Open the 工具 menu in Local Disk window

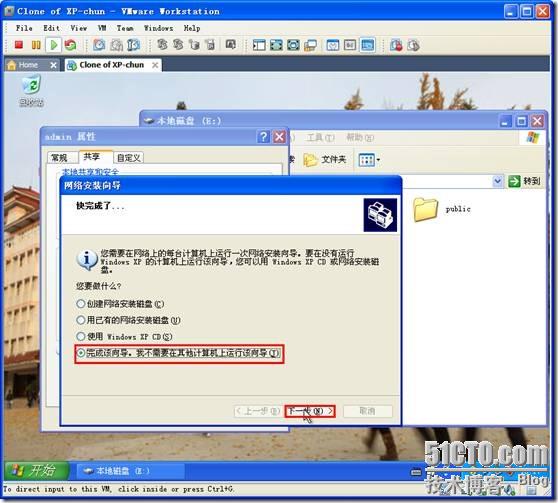pos(321,137)
